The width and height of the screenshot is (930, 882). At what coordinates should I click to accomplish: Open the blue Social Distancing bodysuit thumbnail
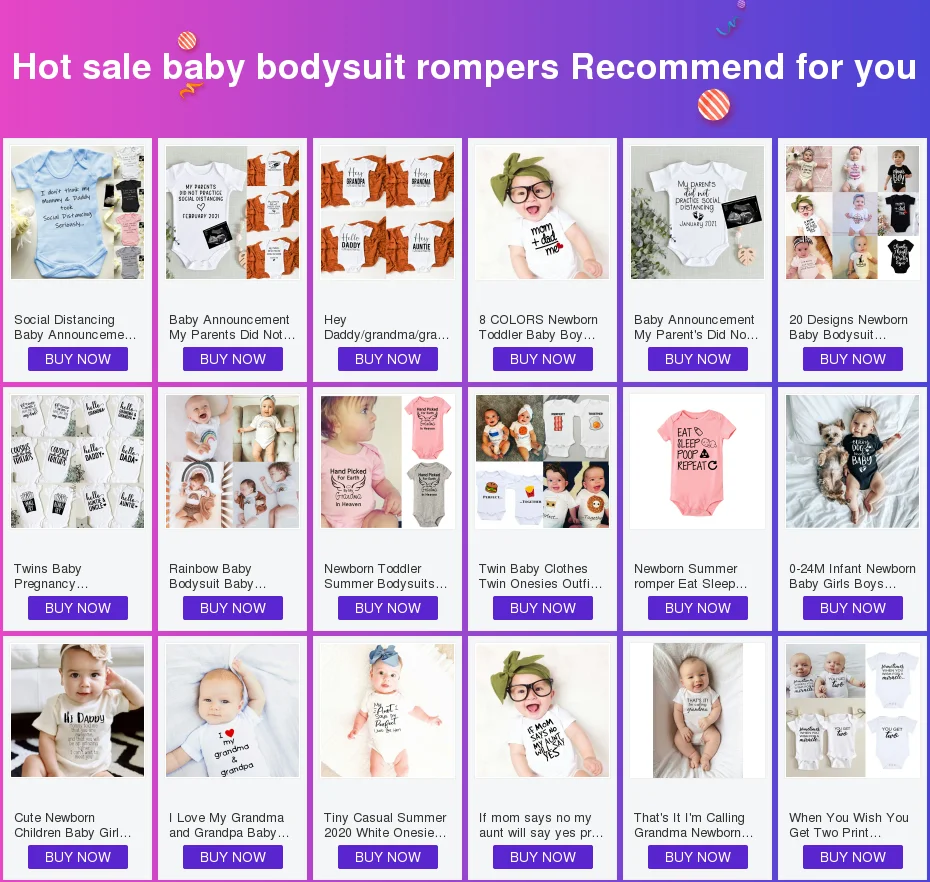click(78, 212)
